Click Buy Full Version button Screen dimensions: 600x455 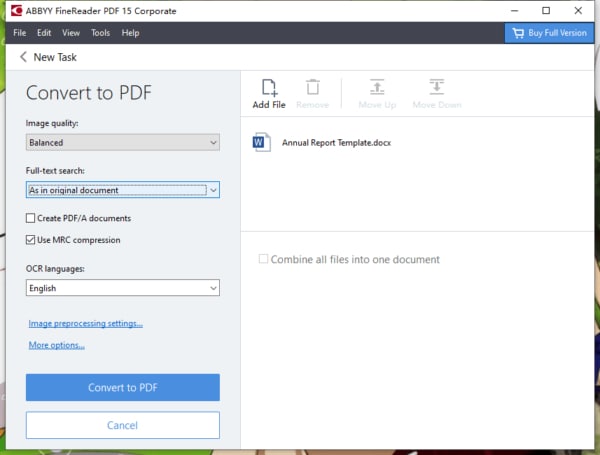point(549,33)
